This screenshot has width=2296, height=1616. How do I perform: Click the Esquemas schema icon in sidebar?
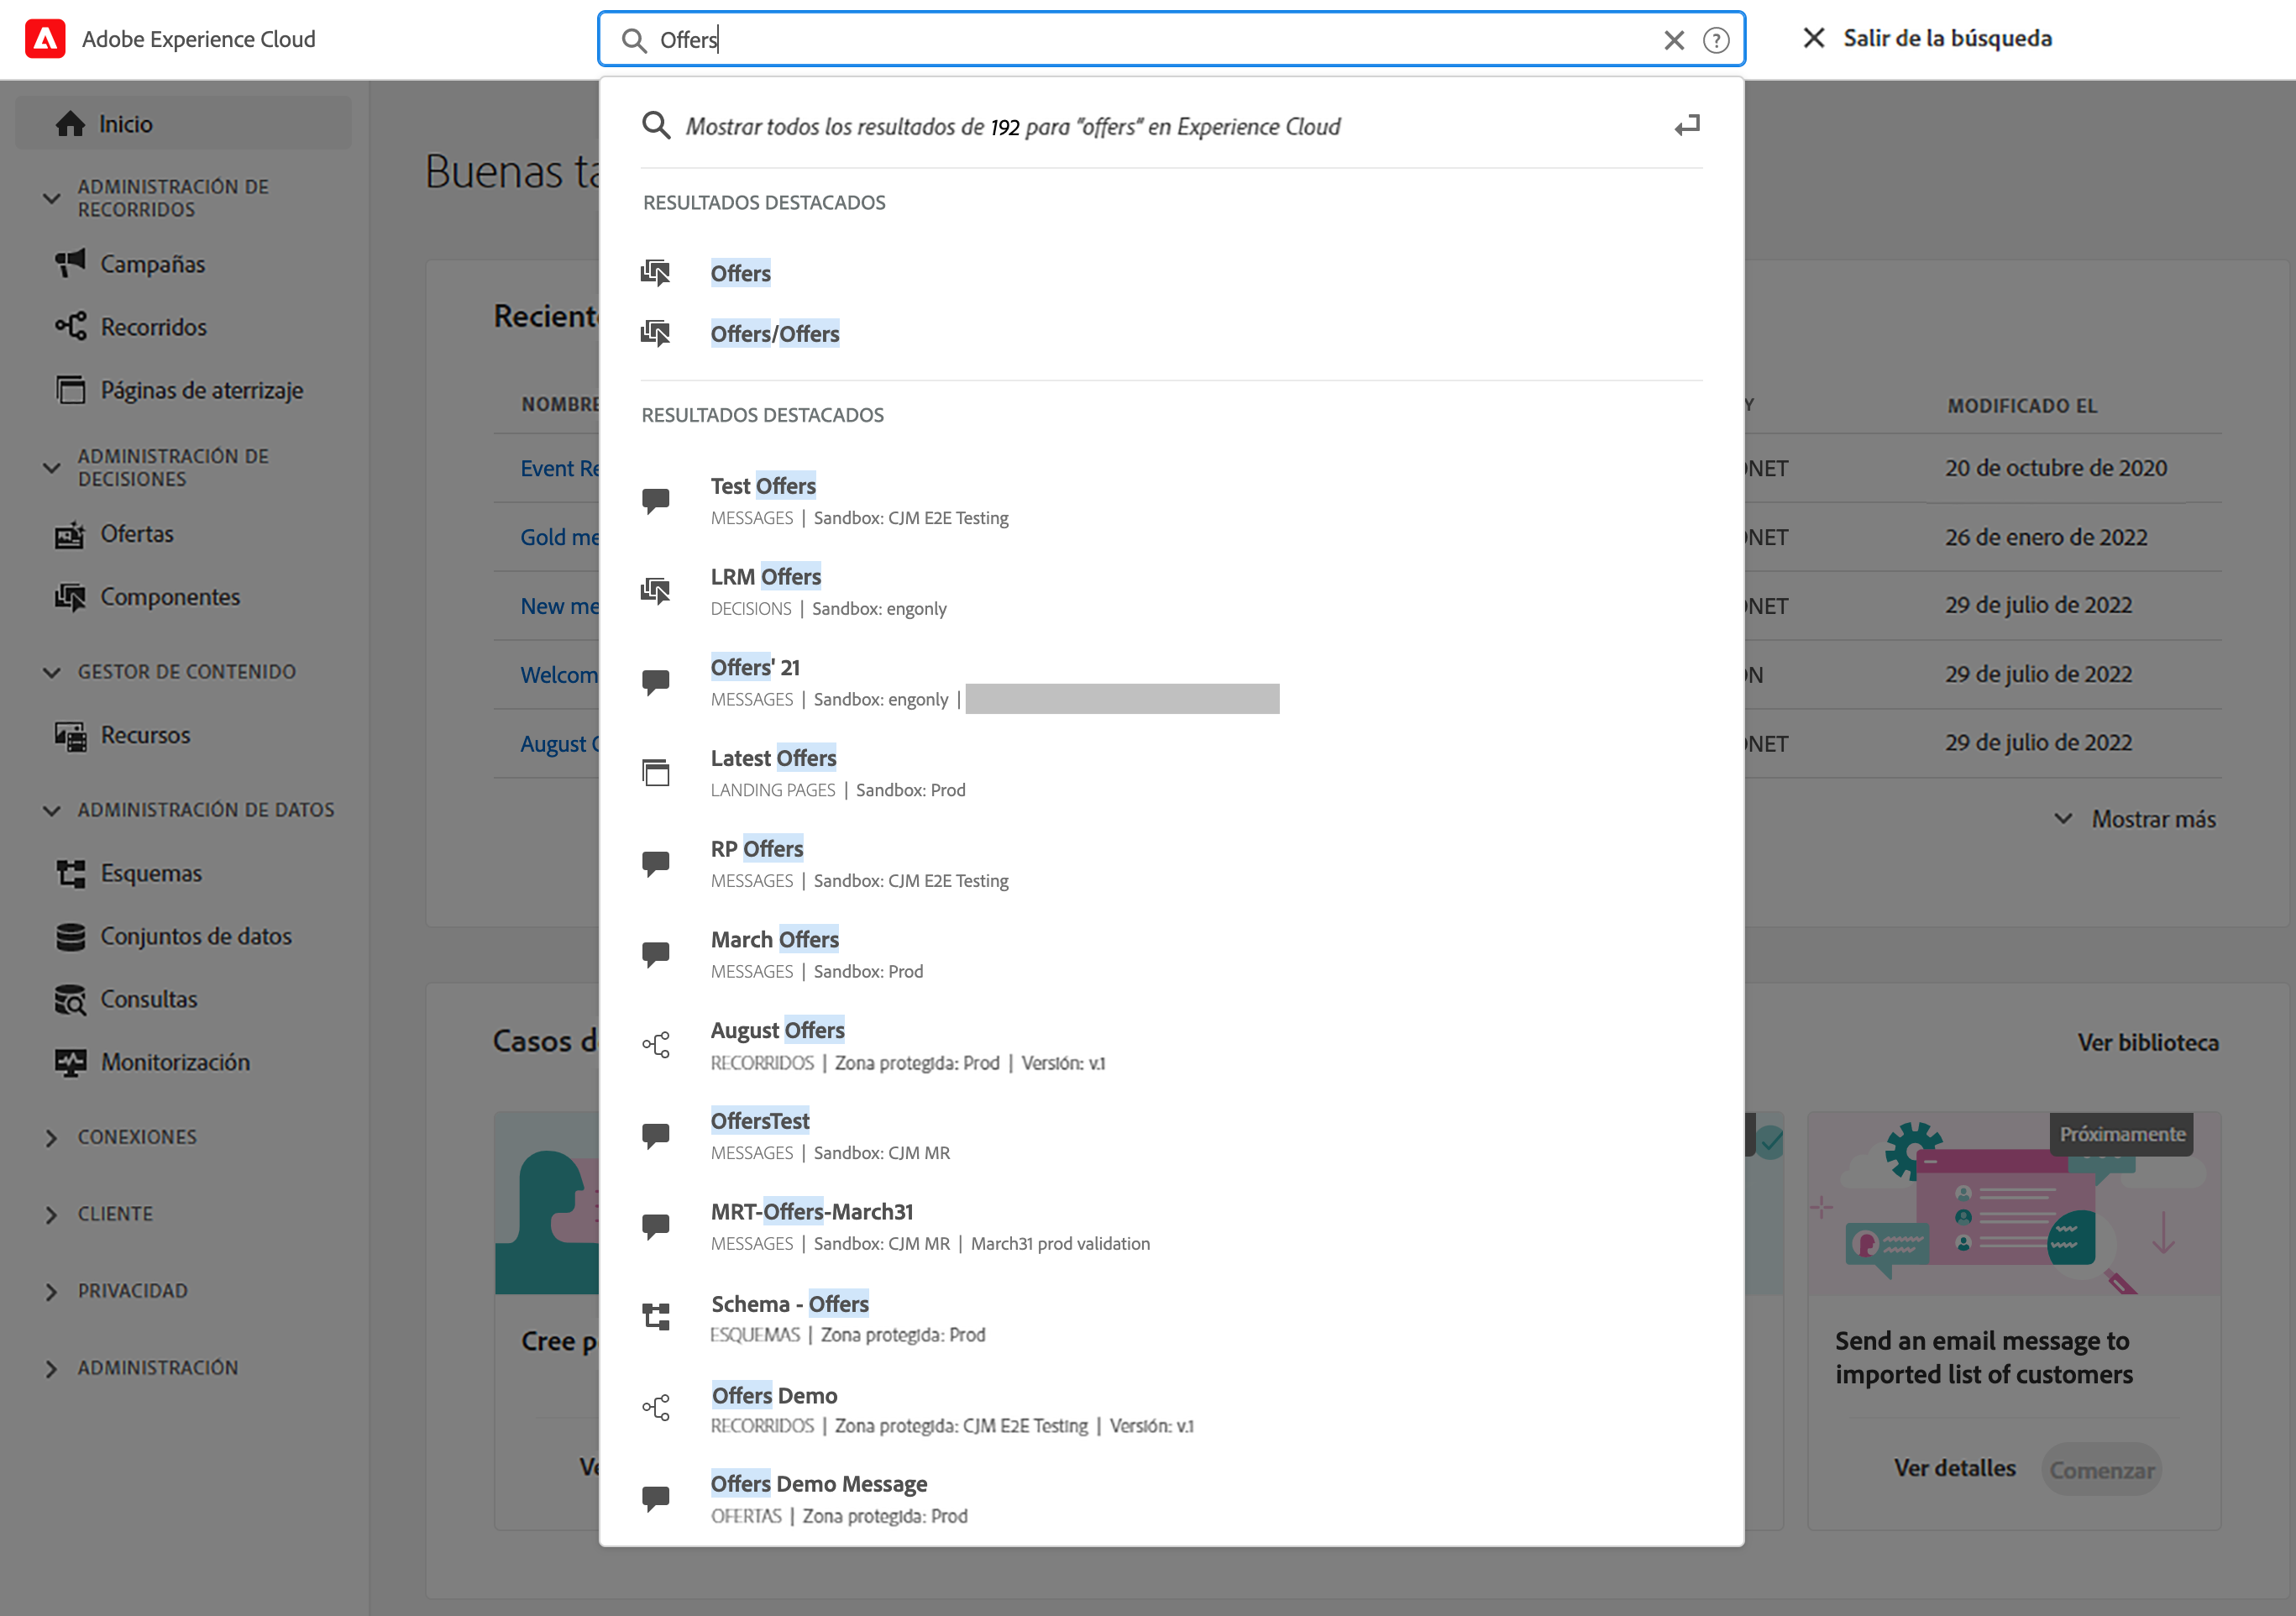[x=70, y=873]
